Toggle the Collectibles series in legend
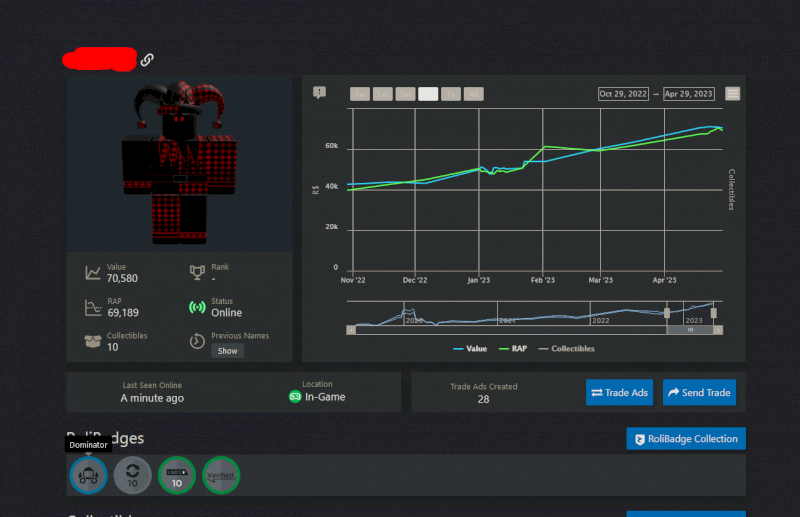This screenshot has height=517, width=800. (x=566, y=349)
